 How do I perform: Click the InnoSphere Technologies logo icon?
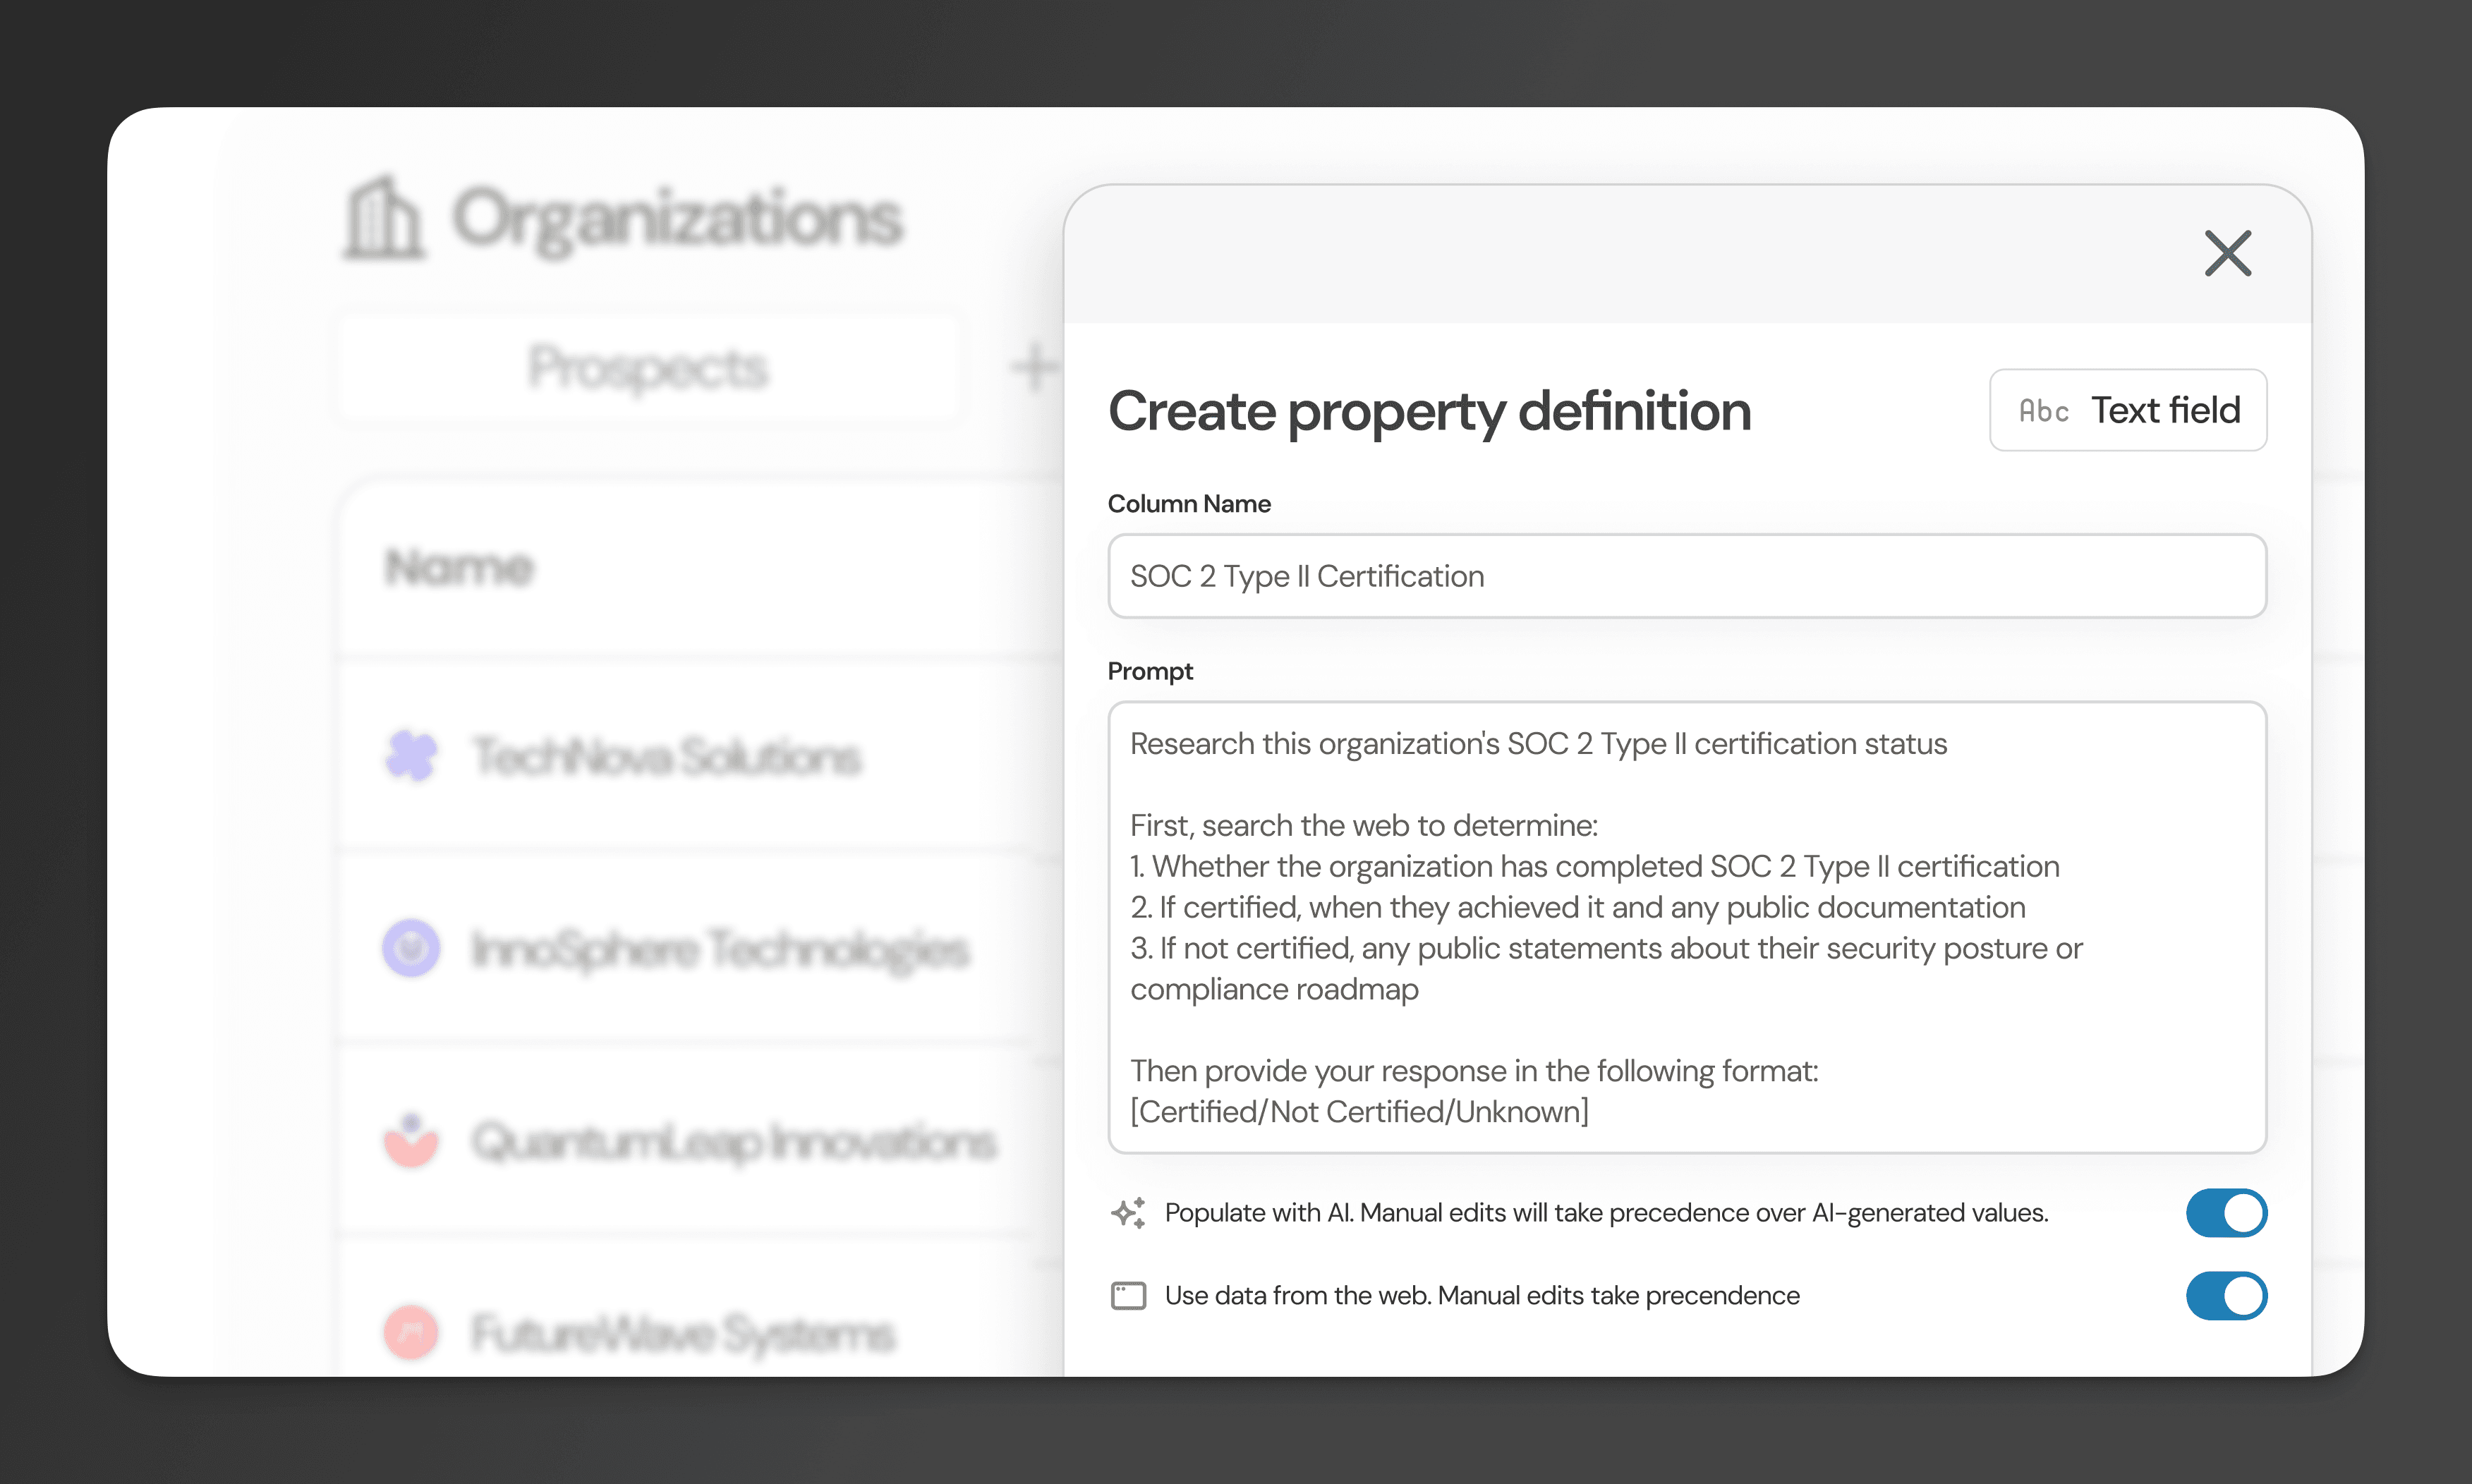click(x=411, y=948)
